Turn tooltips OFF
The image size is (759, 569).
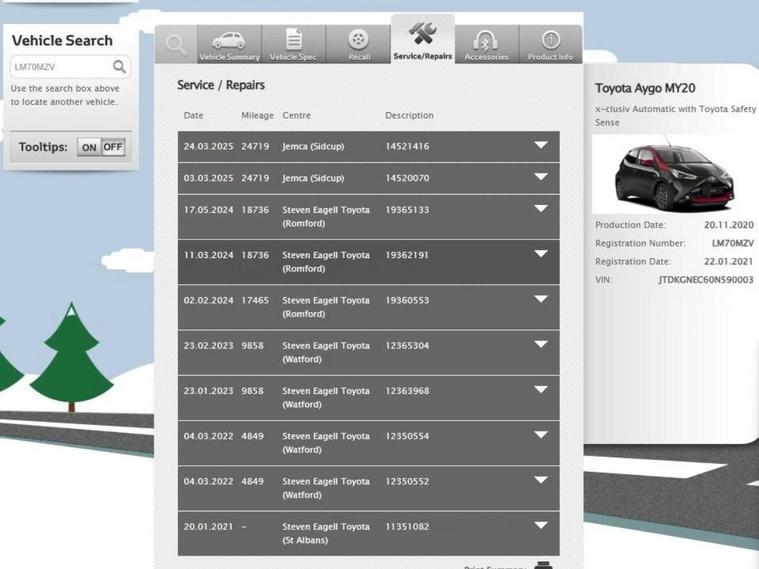pyautogui.click(x=113, y=147)
